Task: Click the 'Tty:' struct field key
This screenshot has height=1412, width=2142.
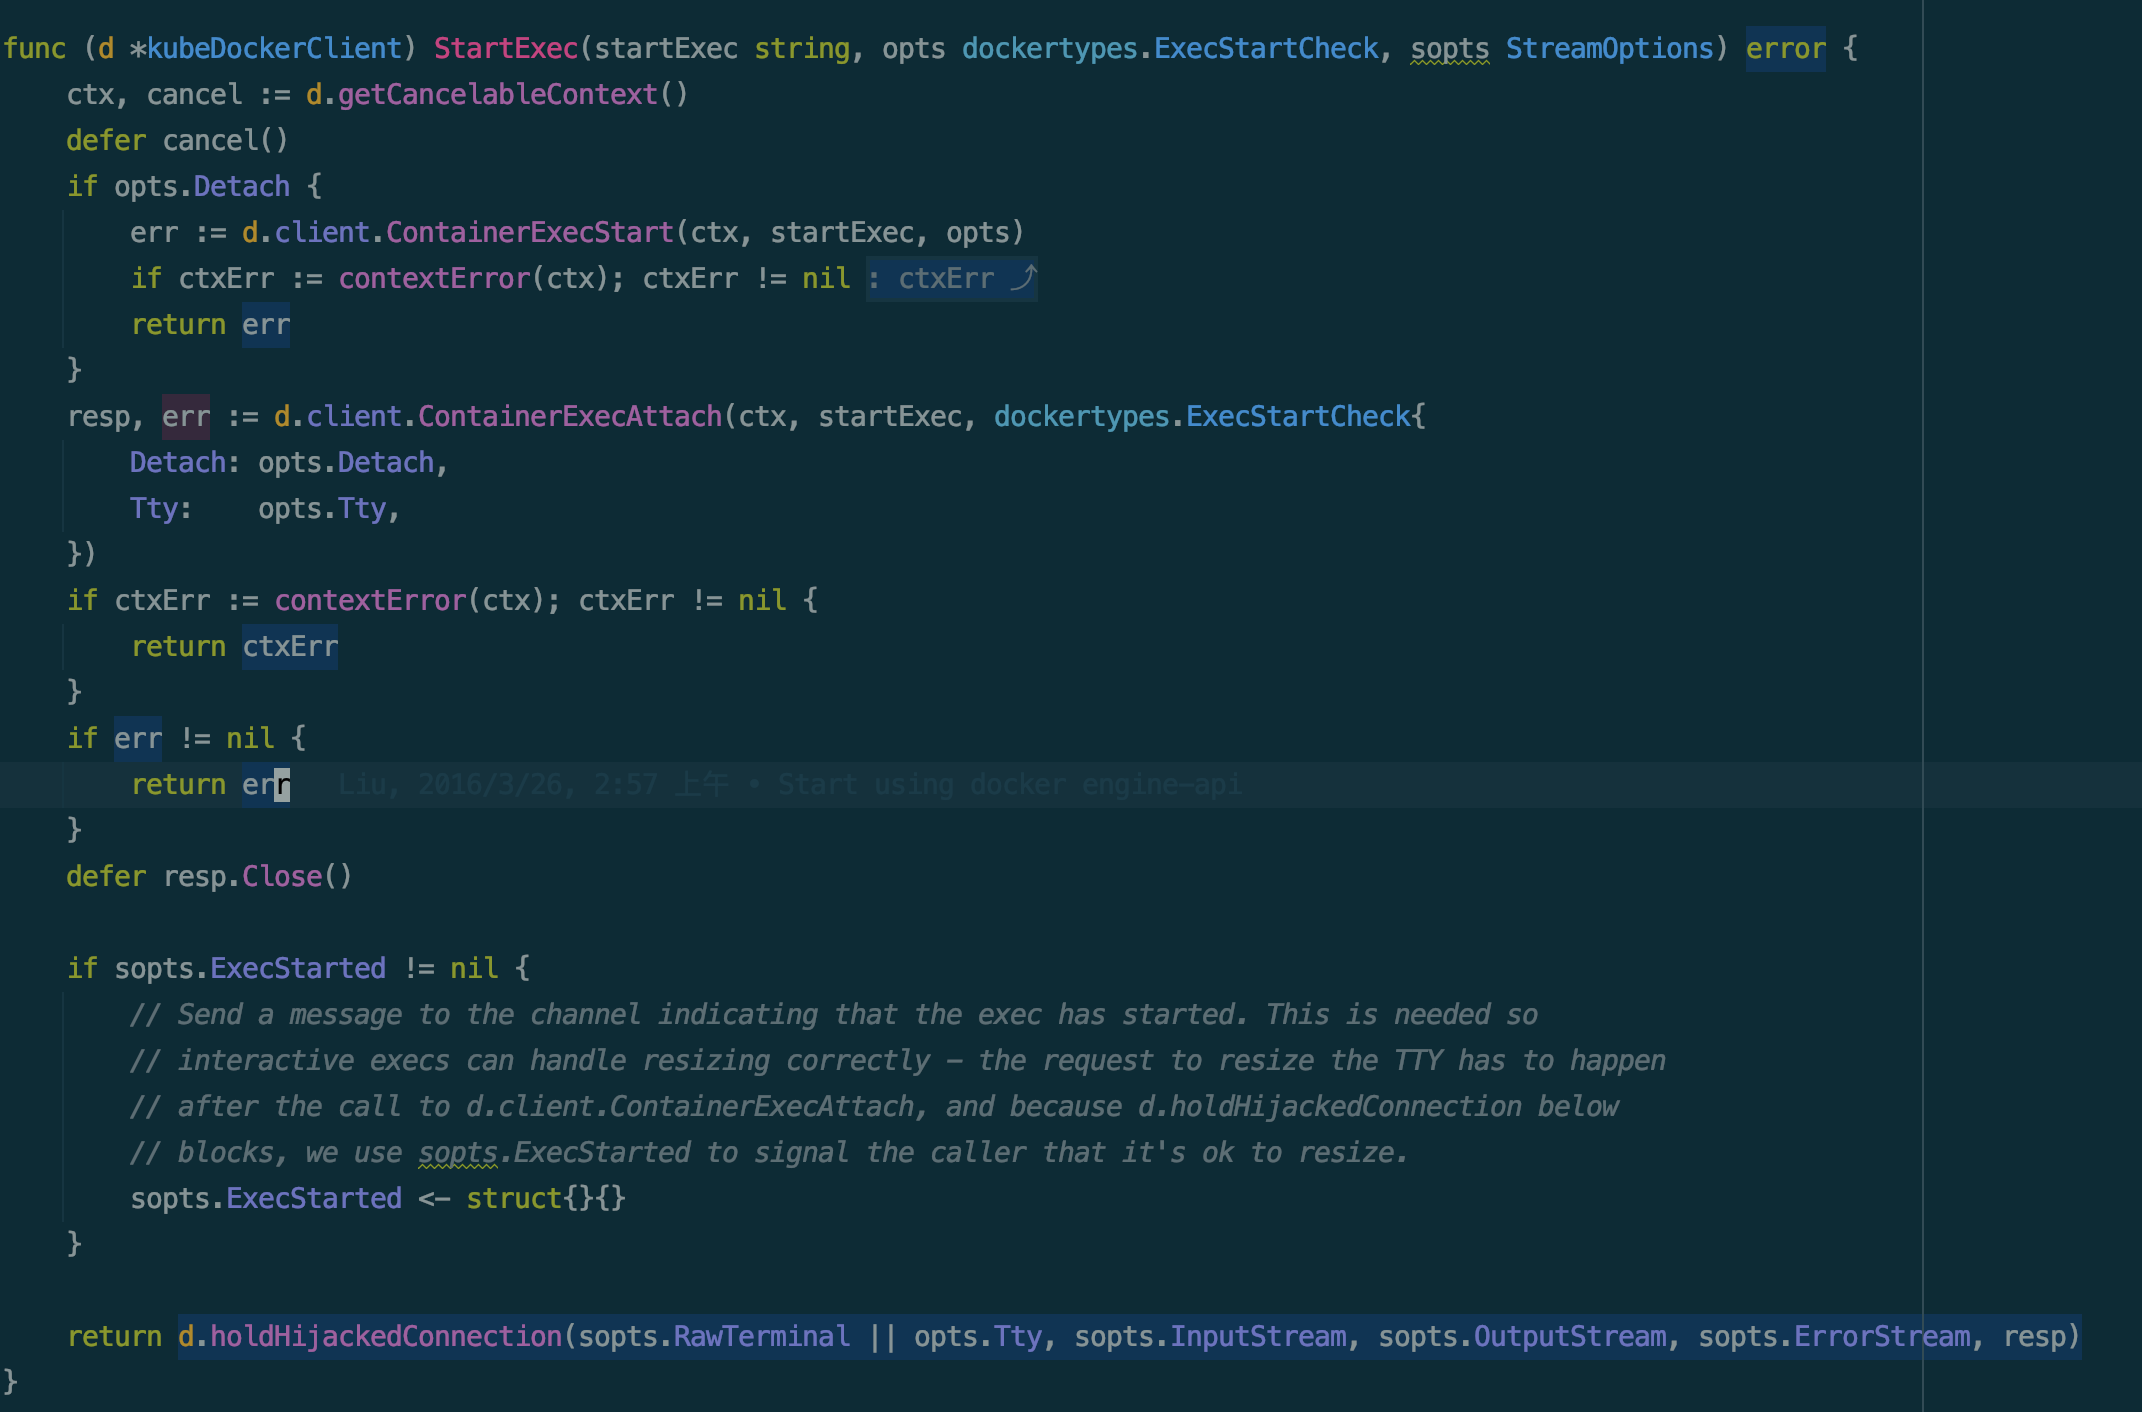Action: pyautogui.click(x=156, y=508)
